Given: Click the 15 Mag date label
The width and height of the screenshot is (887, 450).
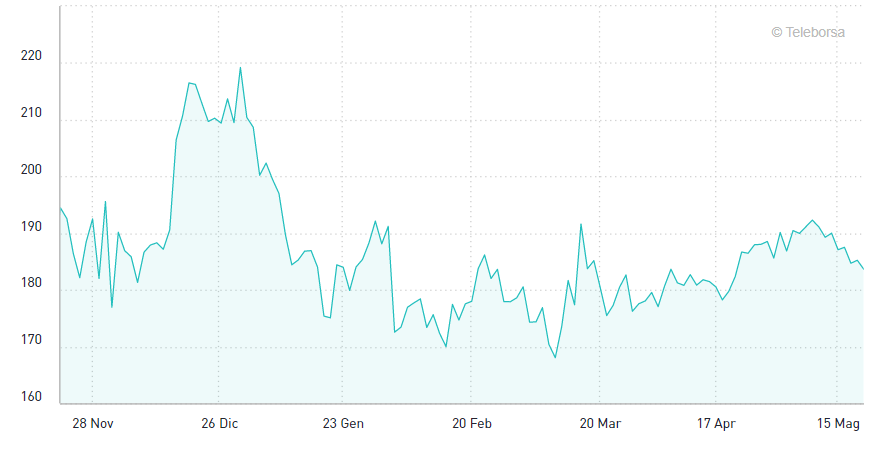Looking at the screenshot, I should (x=840, y=424).
